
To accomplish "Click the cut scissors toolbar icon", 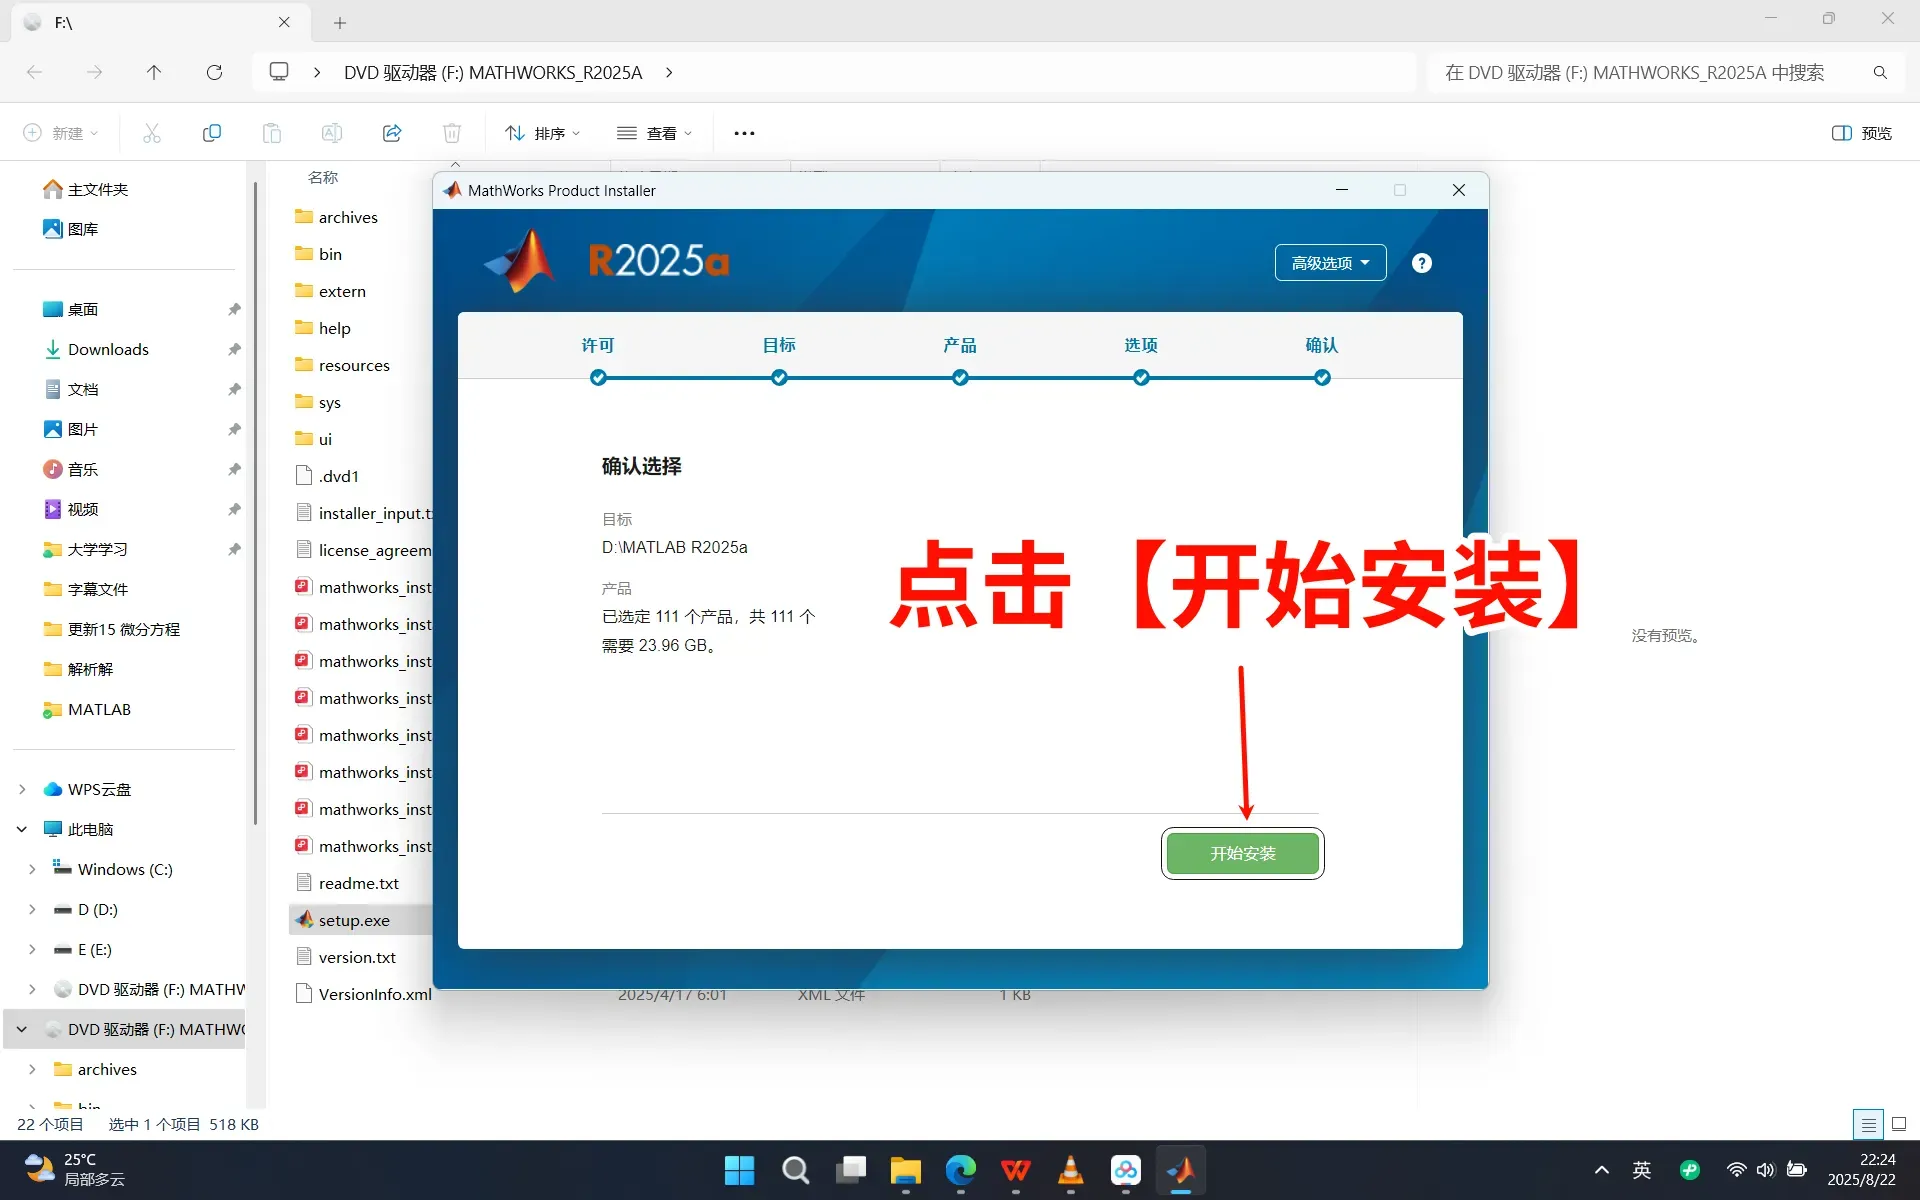I will point(152,133).
